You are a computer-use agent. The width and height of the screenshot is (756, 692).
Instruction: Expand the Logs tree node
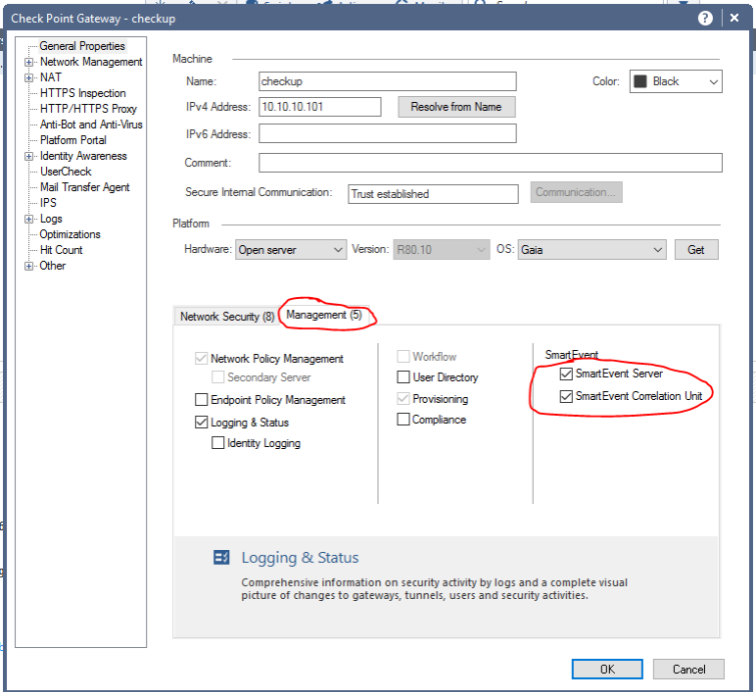point(29,219)
